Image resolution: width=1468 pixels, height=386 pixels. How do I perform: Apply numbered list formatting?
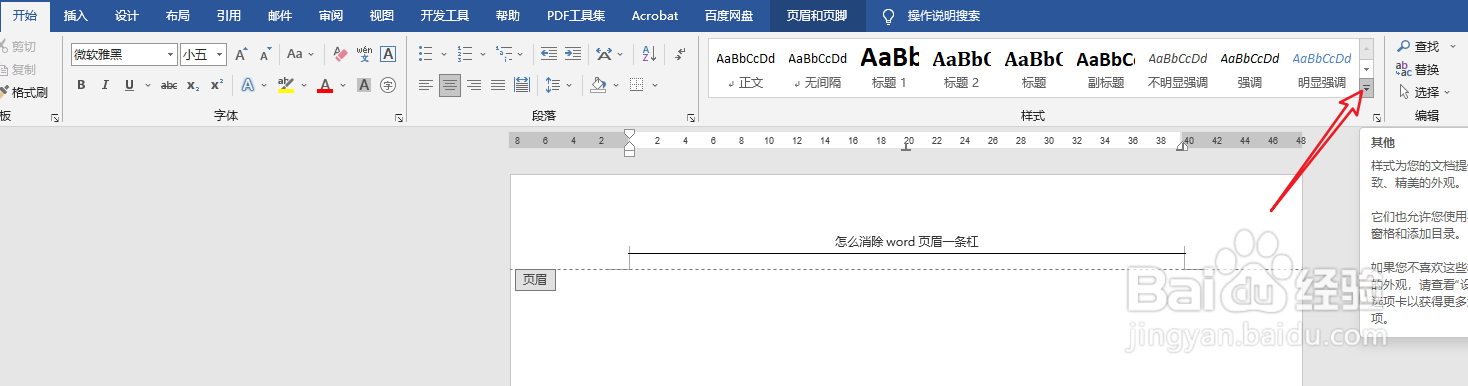pyautogui.click(x=464, y=54)
